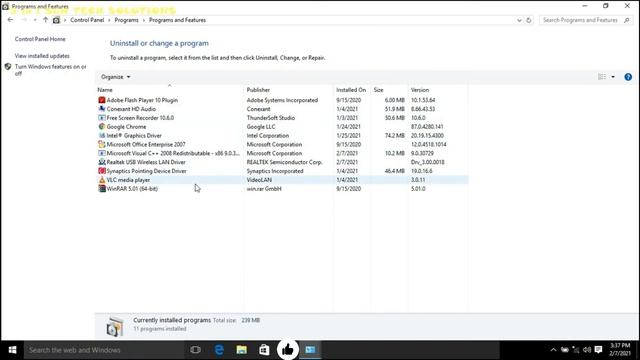Click the WinRAR 5.01 program icon
The width and height of the screenshot is (640, 360).
tap(102, 189)
